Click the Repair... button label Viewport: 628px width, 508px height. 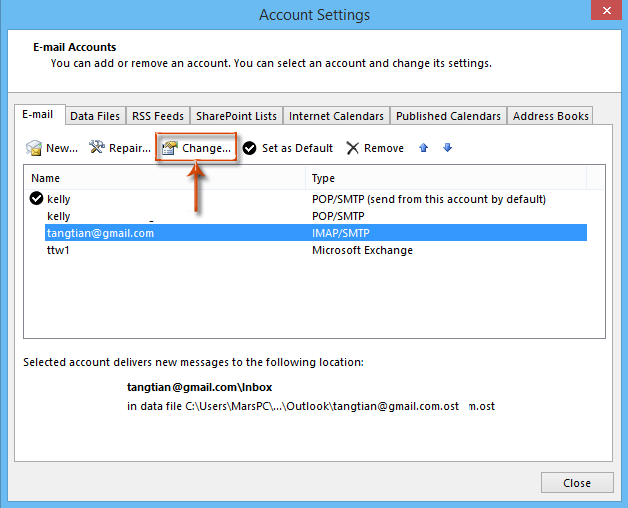pos(130,148)
